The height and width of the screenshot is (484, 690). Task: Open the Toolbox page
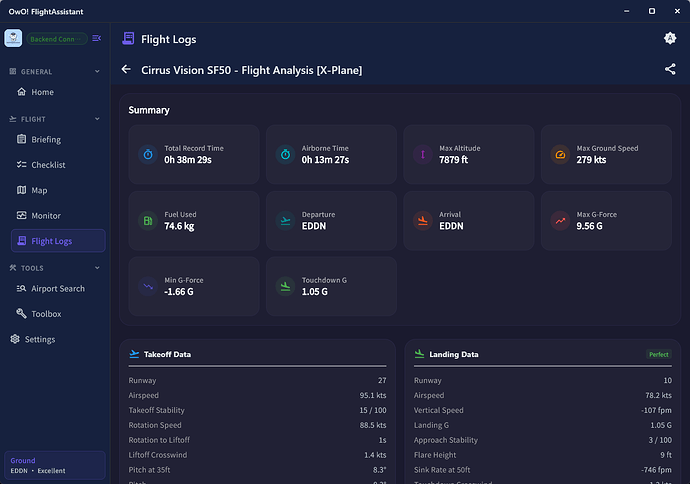coord(58,314)
